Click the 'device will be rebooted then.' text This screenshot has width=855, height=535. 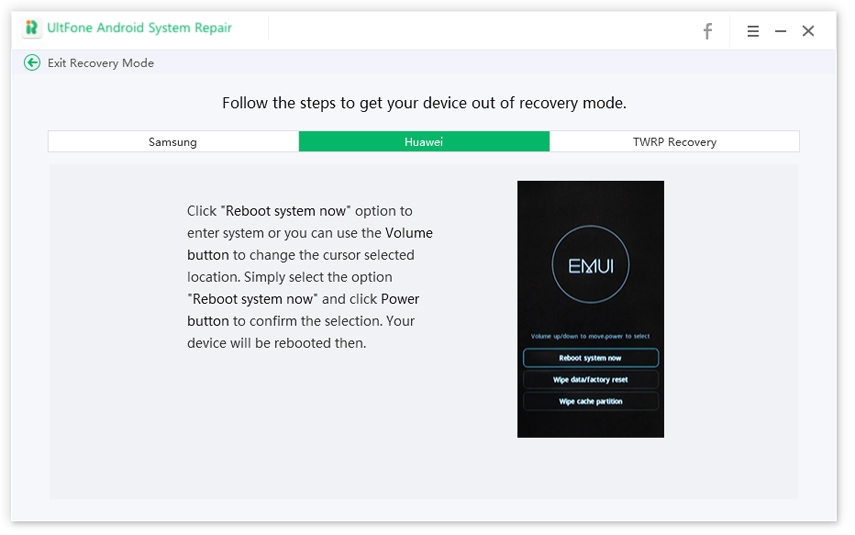(276, 343)
